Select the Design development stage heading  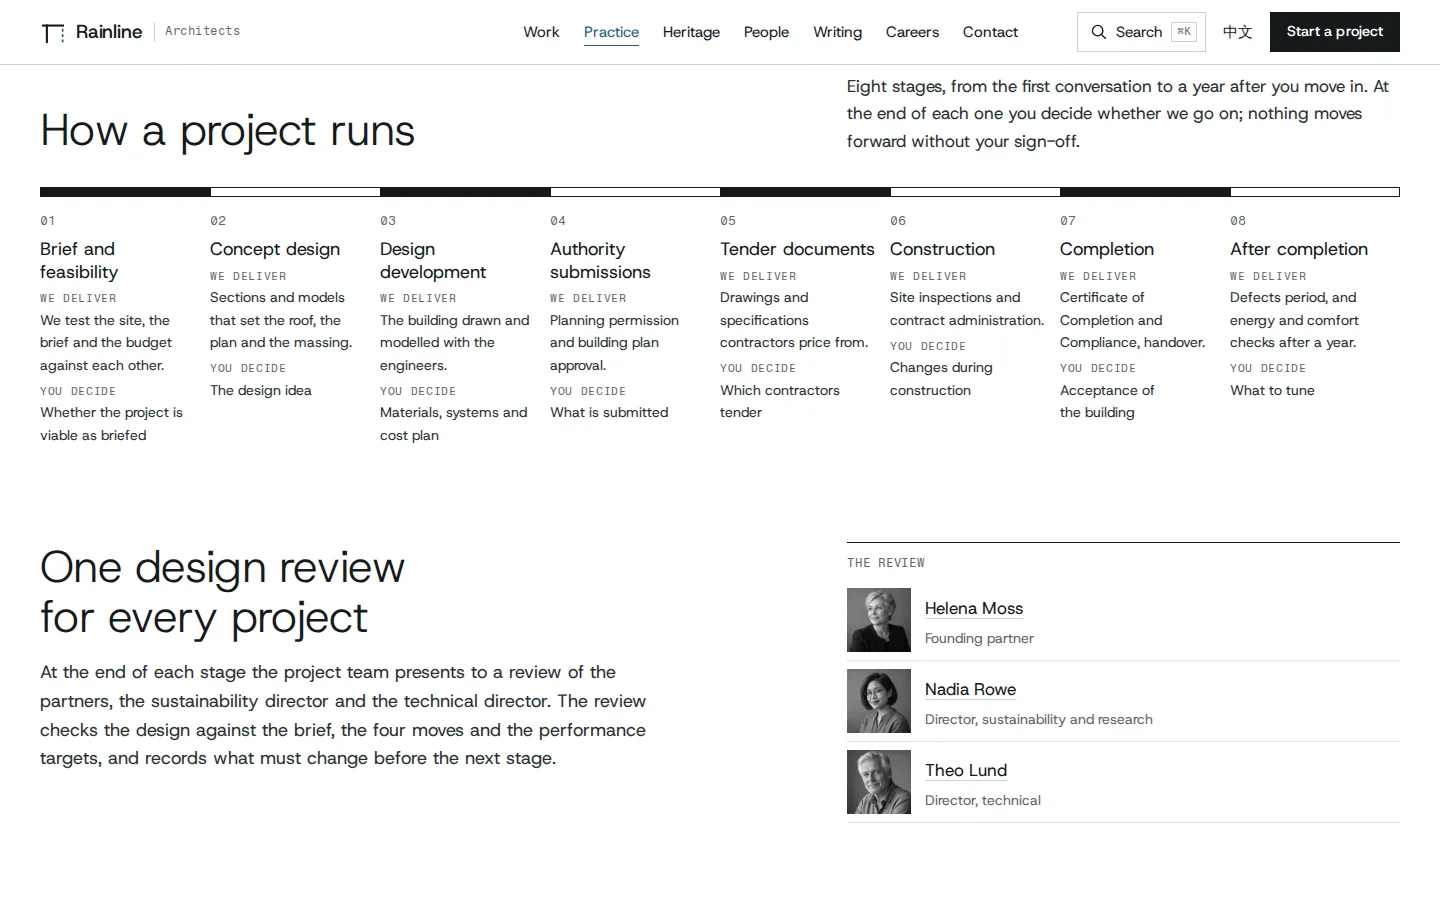433,260
